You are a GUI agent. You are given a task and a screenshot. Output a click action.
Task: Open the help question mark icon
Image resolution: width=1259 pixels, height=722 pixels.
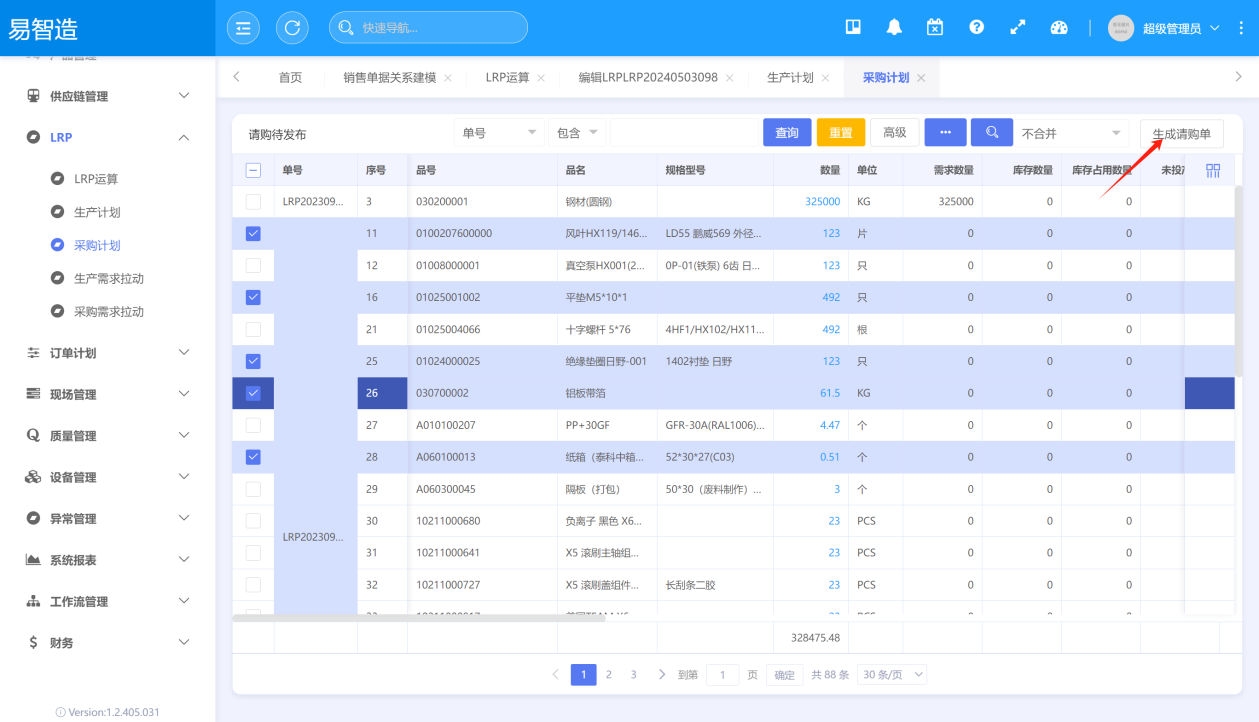[976, 28]
